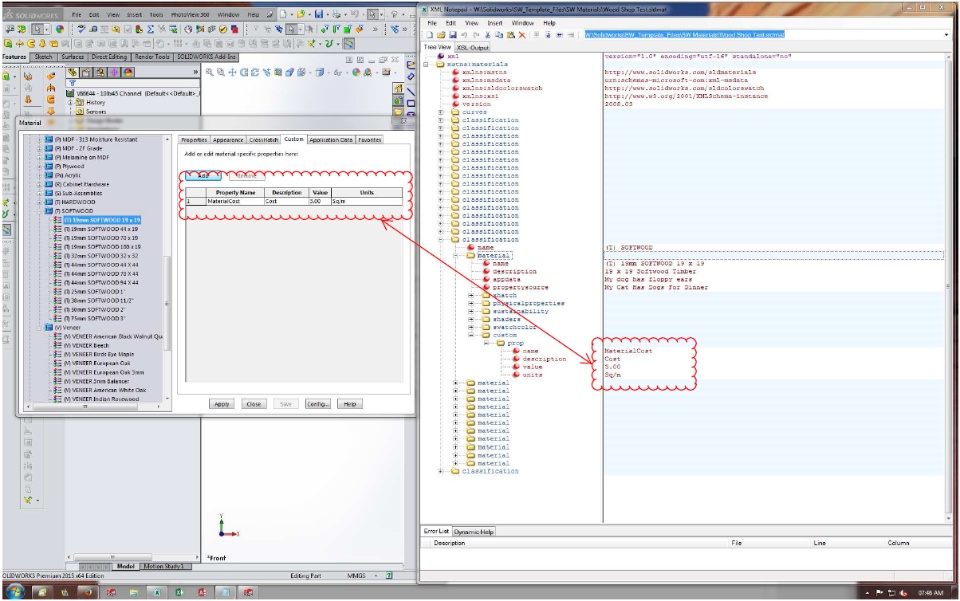Click the Config... button in Material dialog
The image size is (960, 601).
coord(318,404)
